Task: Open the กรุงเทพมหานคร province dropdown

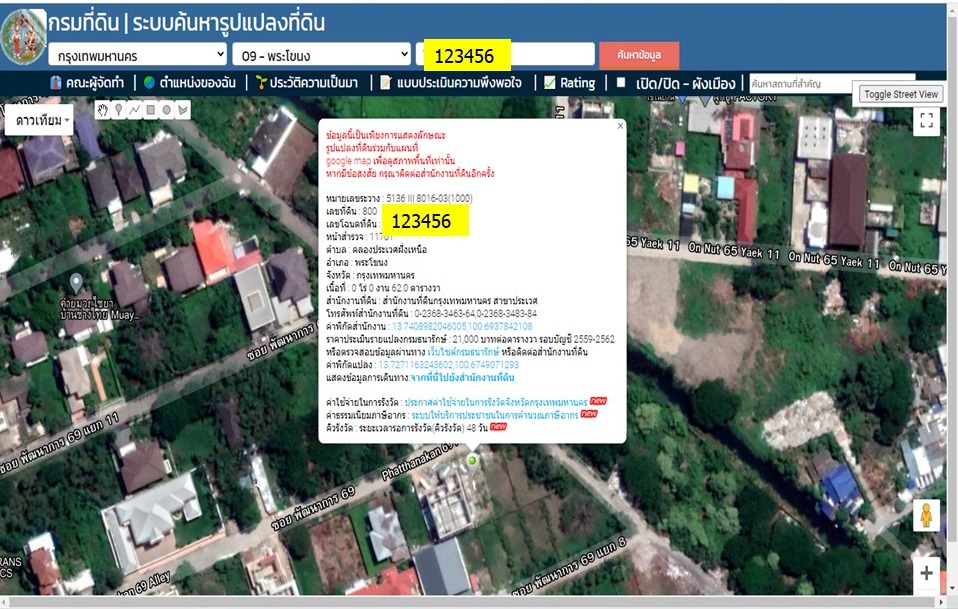Action: (136, 54)
